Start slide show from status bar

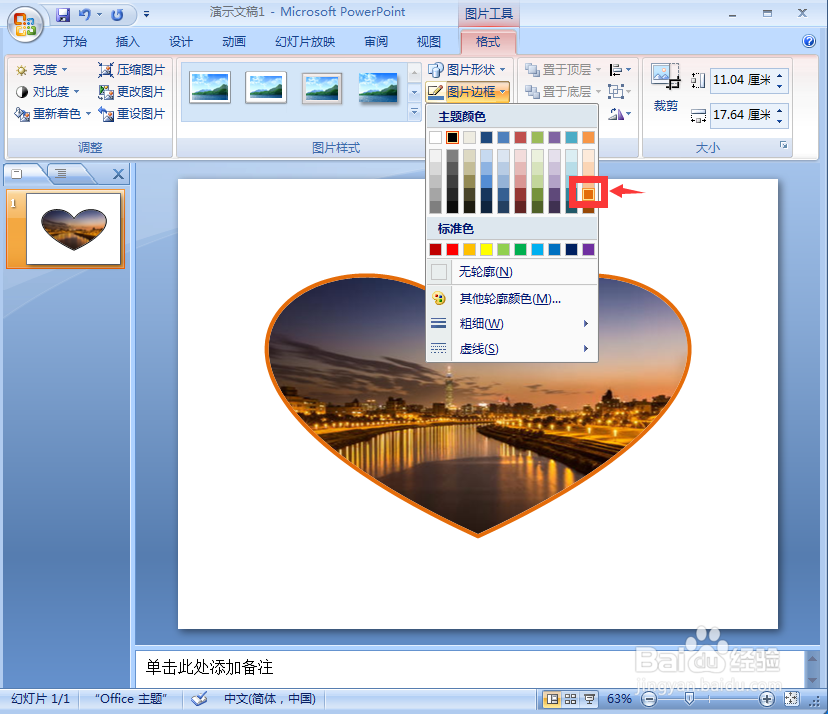589,699
